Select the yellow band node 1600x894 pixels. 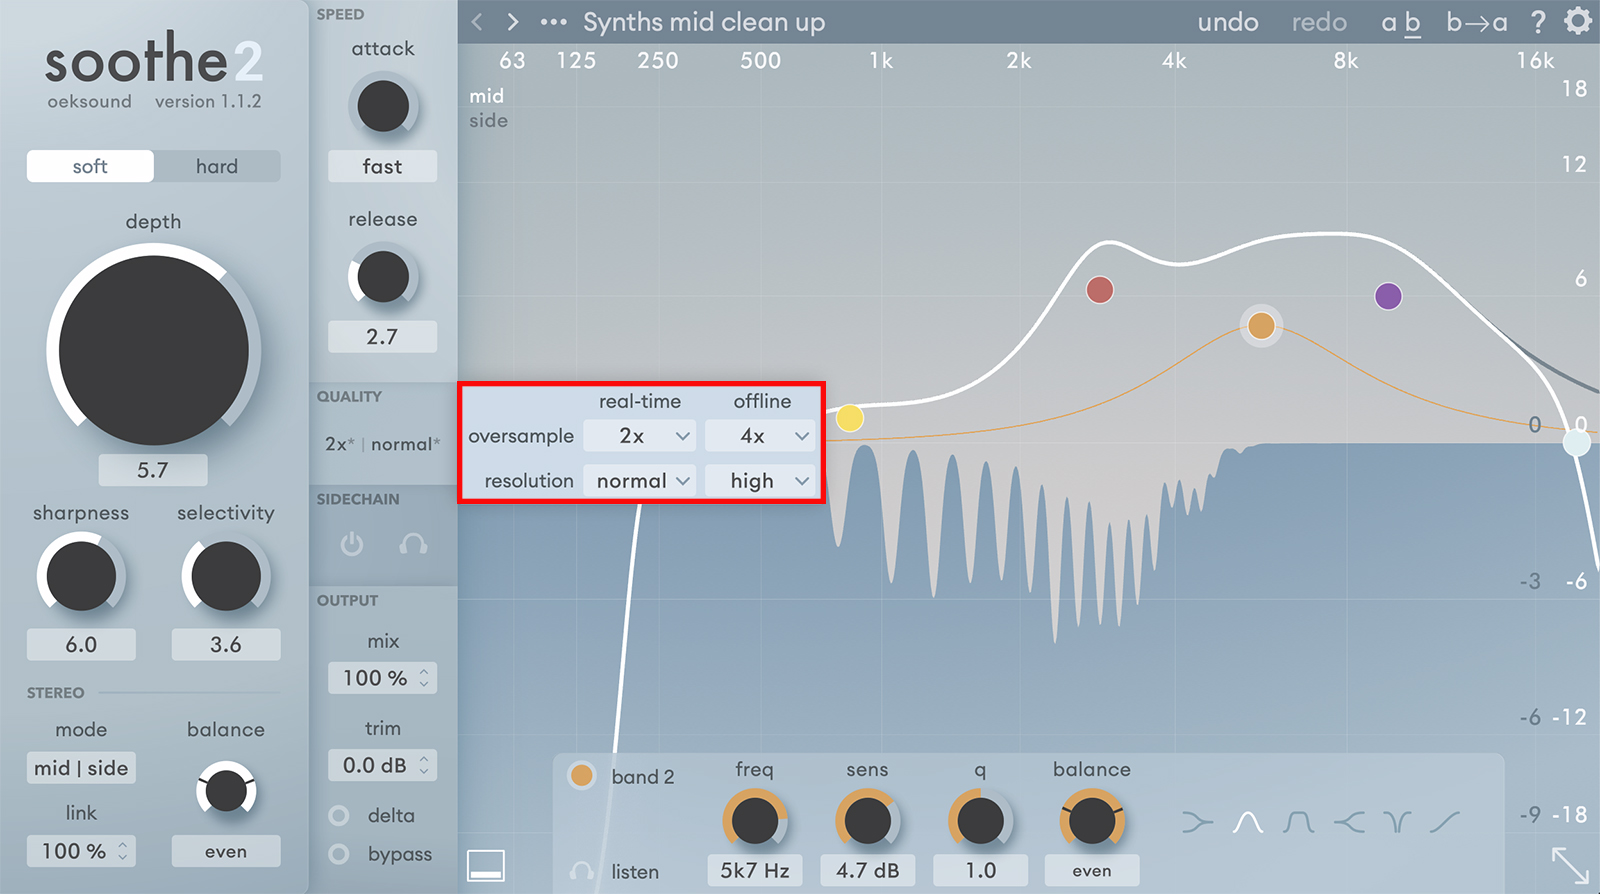850,418
